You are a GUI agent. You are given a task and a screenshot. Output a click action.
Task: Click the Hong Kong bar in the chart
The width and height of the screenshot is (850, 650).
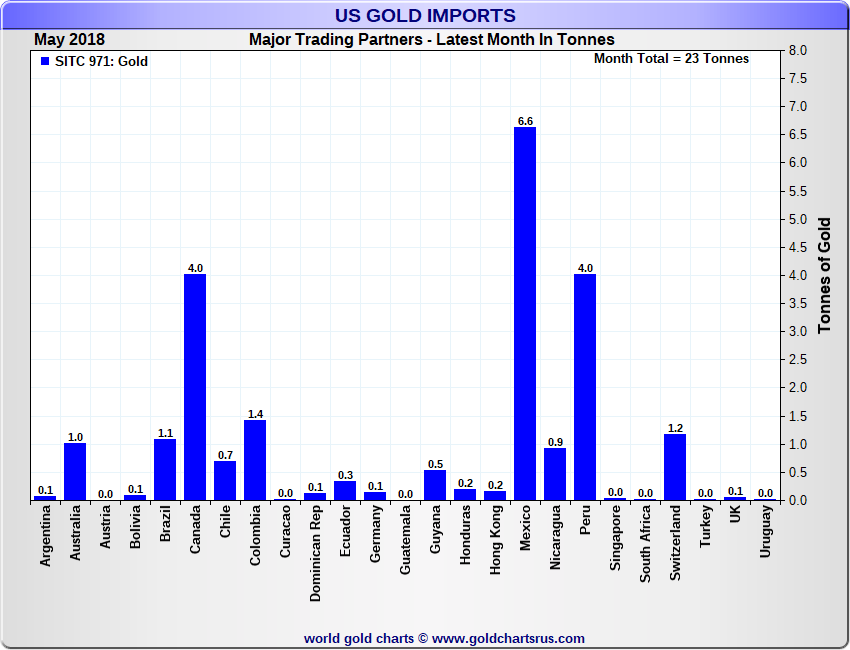(x=495, y=495)
